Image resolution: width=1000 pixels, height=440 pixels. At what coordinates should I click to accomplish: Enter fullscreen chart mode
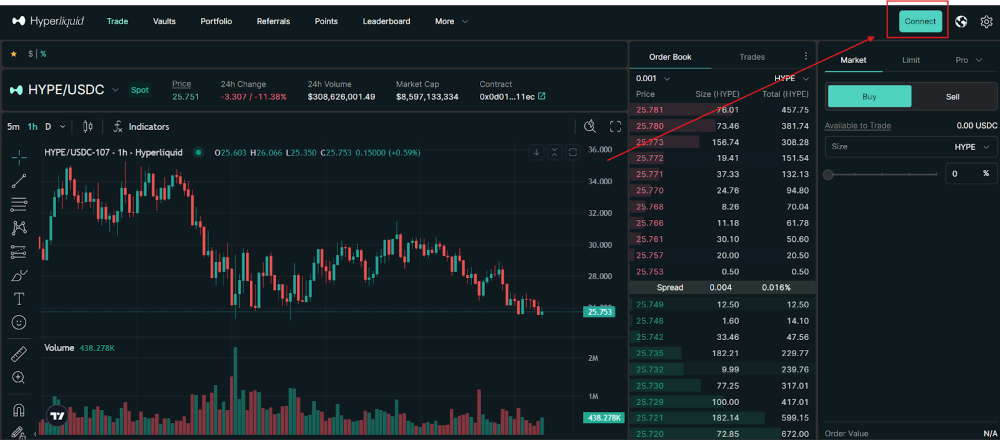[615, 126]
